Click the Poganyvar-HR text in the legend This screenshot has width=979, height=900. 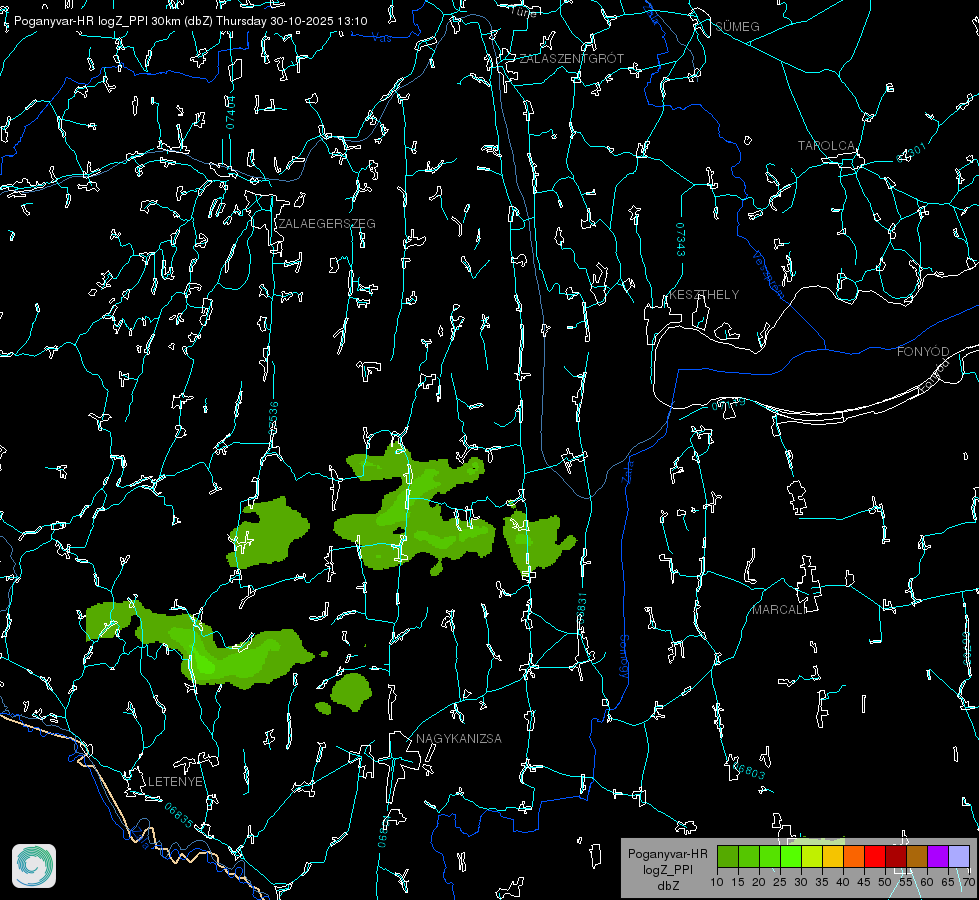667,853
